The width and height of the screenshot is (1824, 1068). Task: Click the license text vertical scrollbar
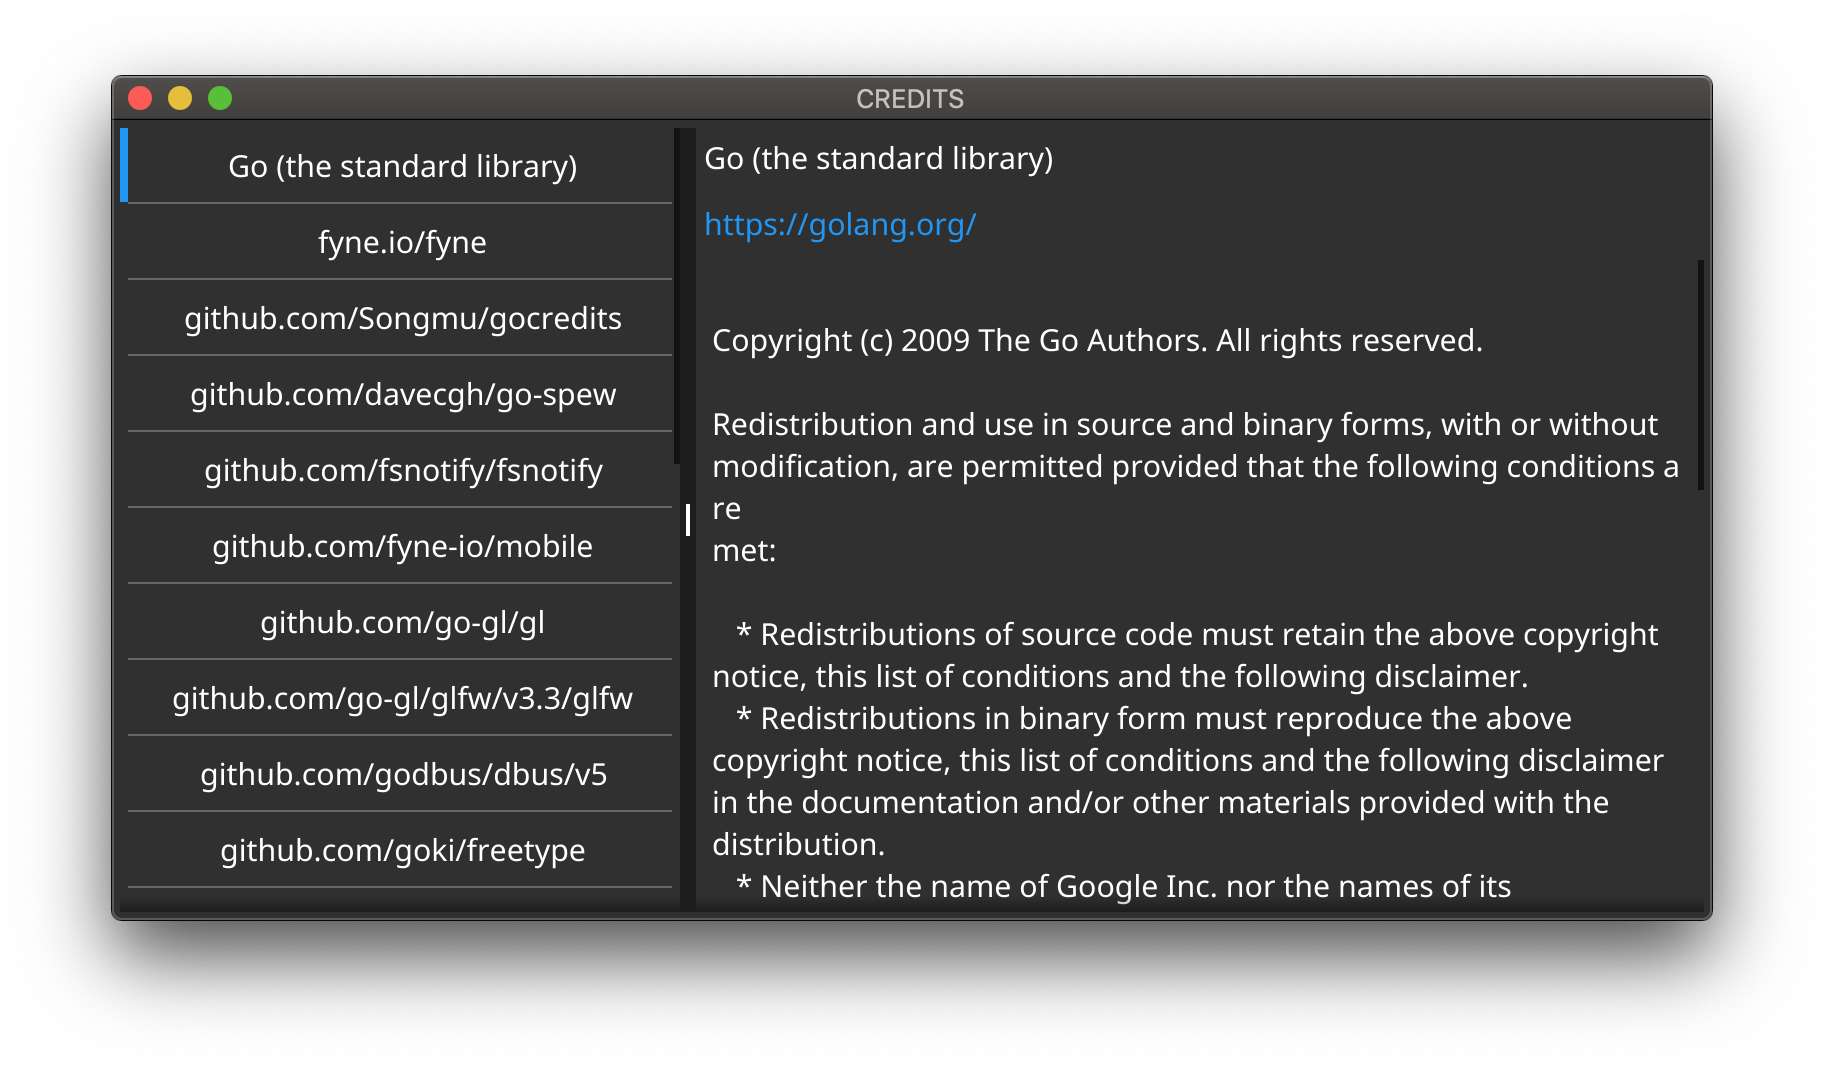point(1700,375)
